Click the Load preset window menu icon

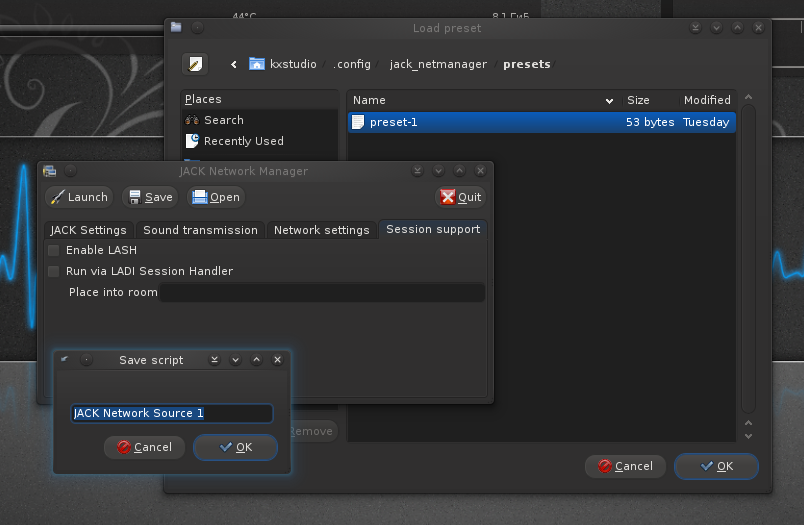coord(176,27)
